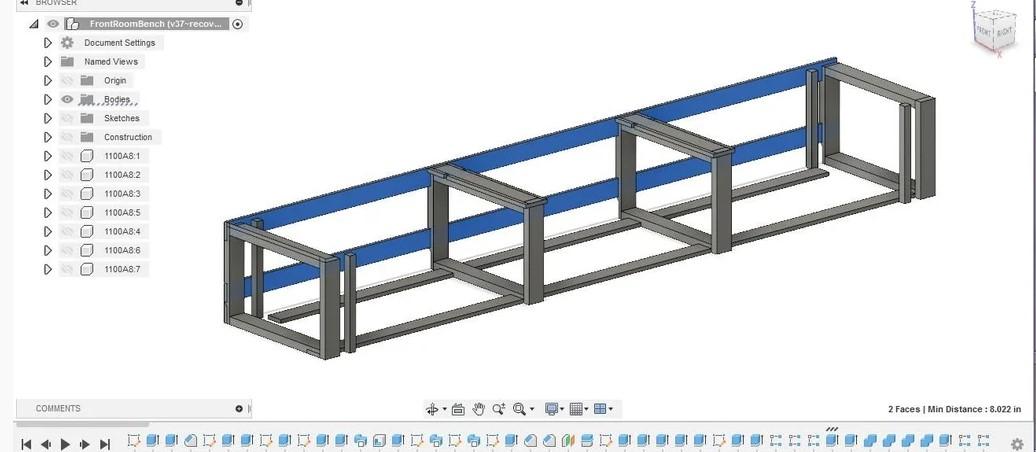Click the Viewports layout icon

600,410
